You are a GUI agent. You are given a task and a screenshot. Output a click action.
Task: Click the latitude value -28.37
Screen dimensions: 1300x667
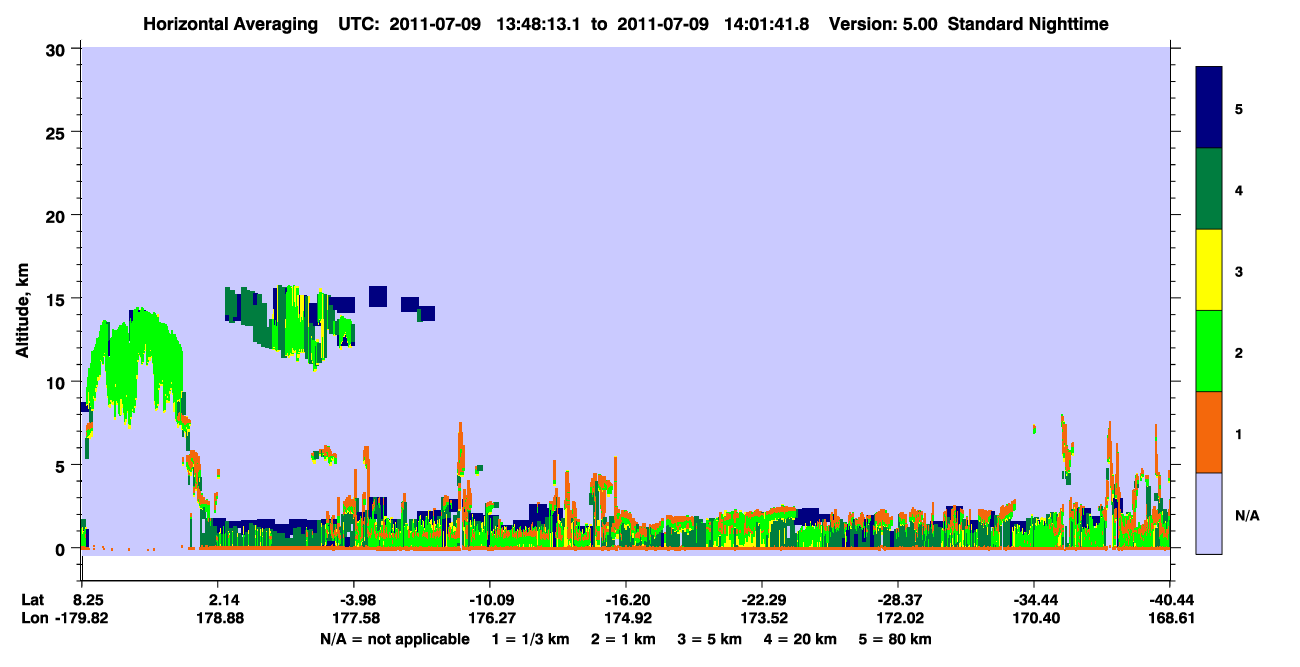coord(898,600)
